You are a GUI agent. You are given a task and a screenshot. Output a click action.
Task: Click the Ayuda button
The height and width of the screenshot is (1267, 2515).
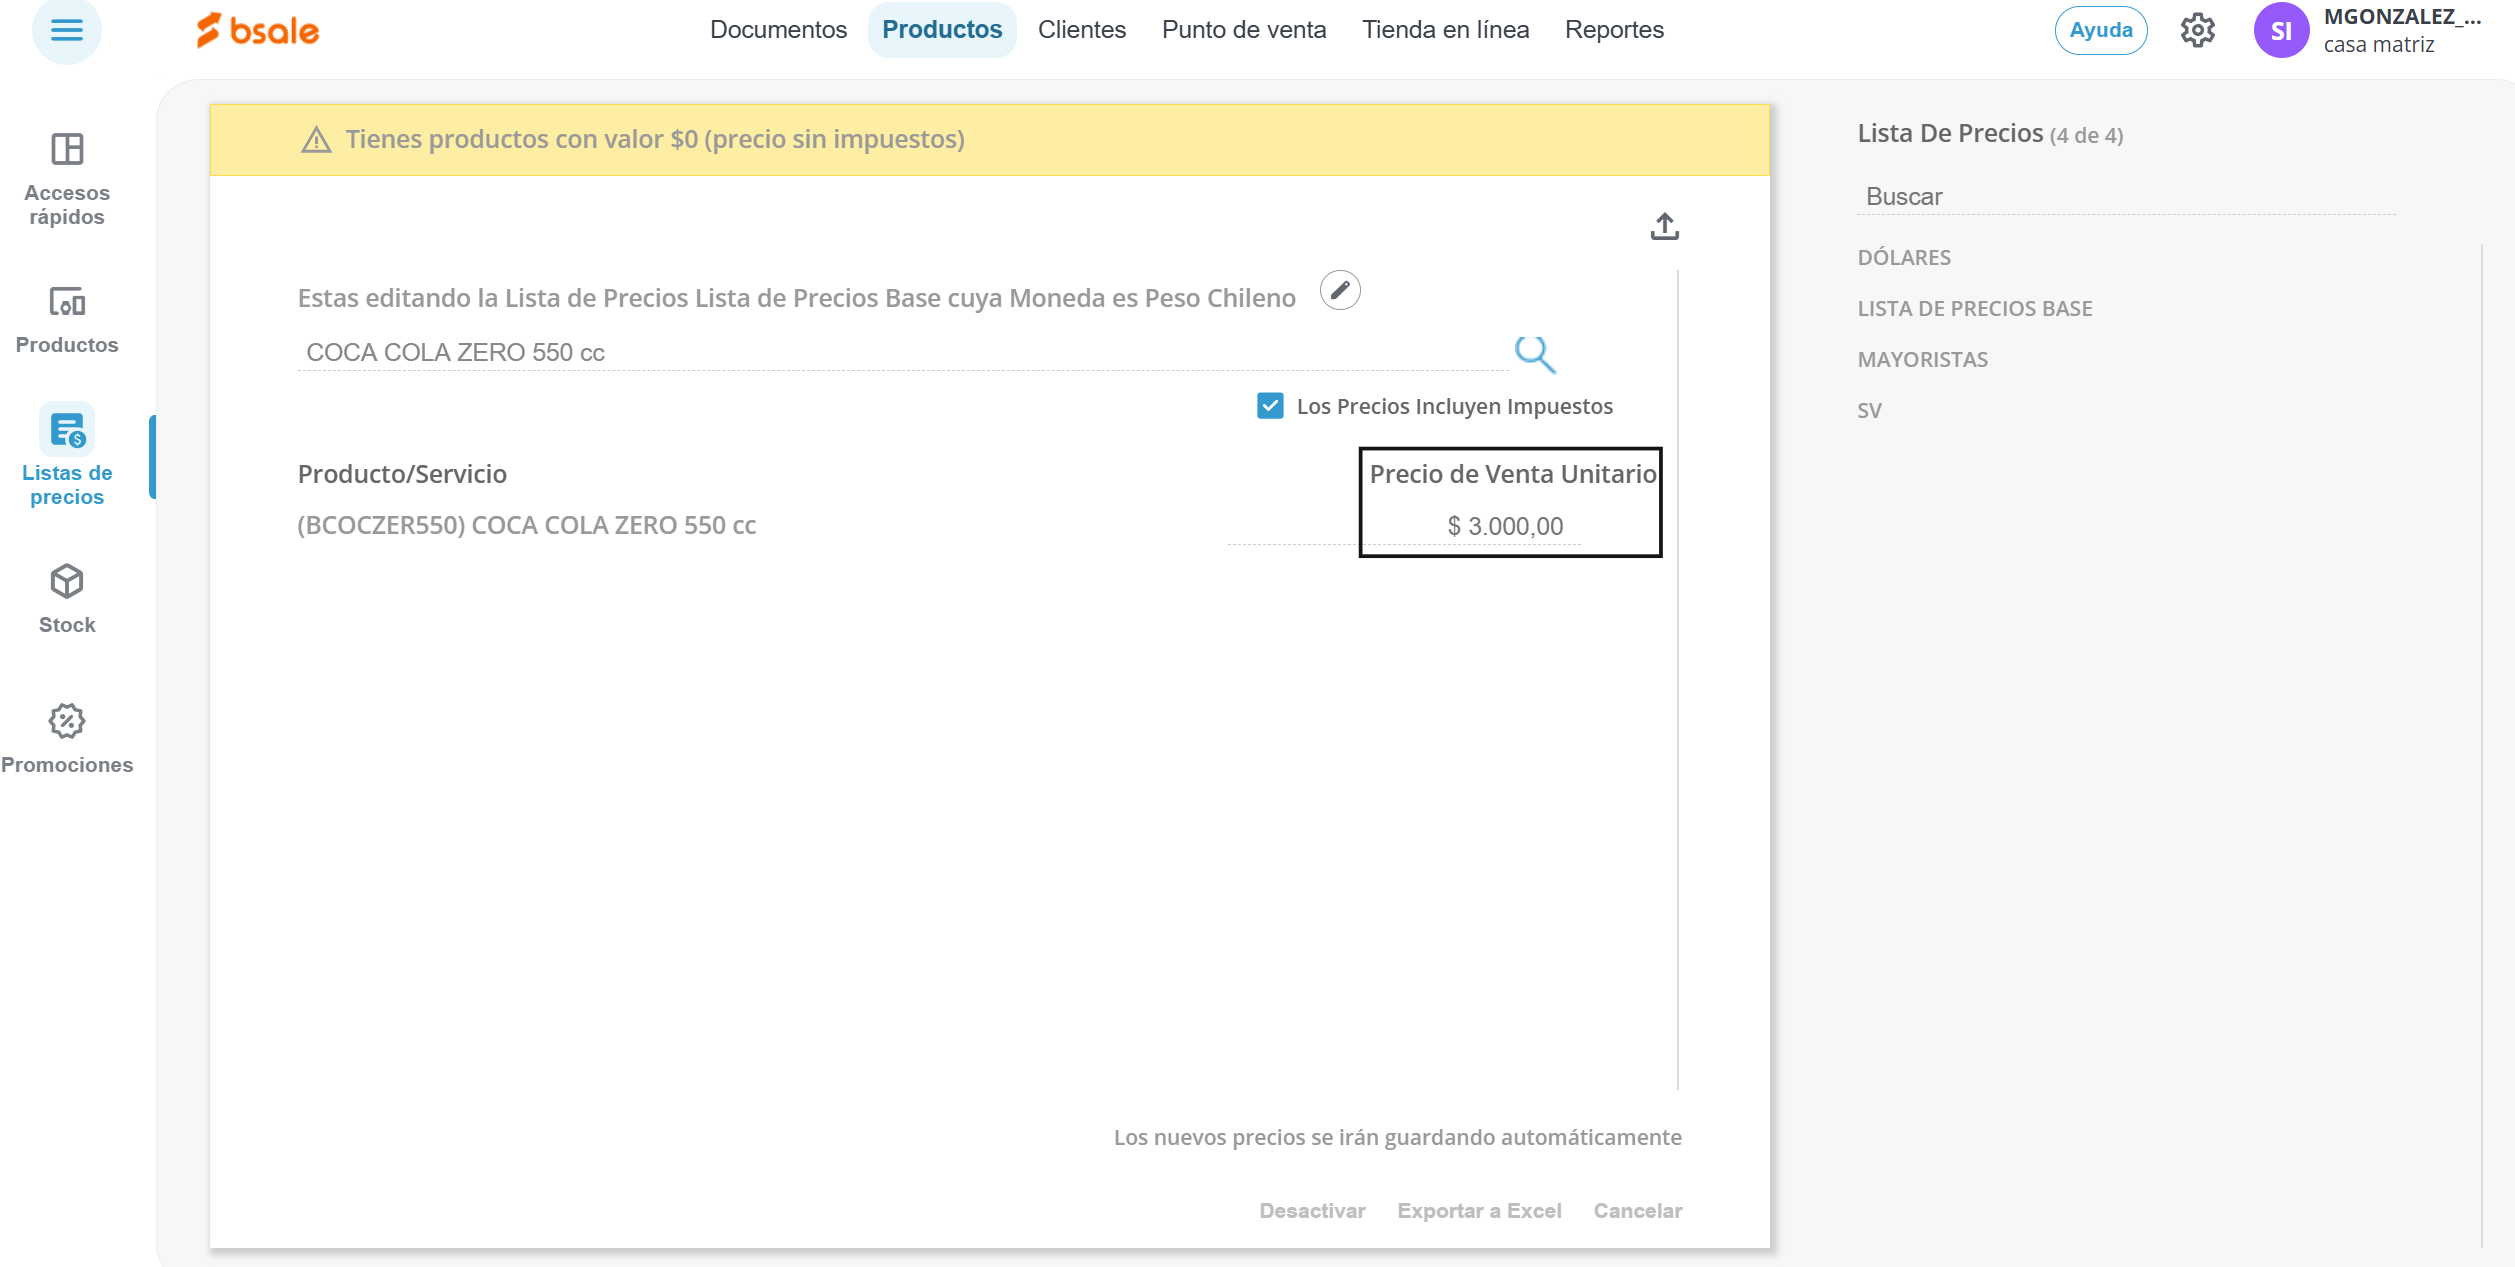(2100, 30)
